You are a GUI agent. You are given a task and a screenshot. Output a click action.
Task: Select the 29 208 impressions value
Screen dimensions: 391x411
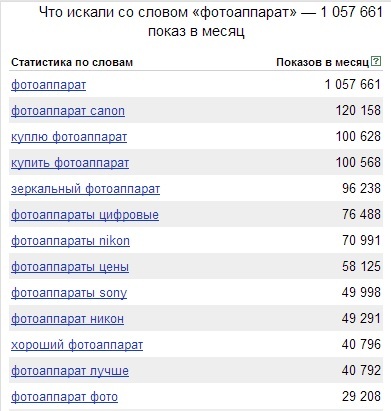361,396
